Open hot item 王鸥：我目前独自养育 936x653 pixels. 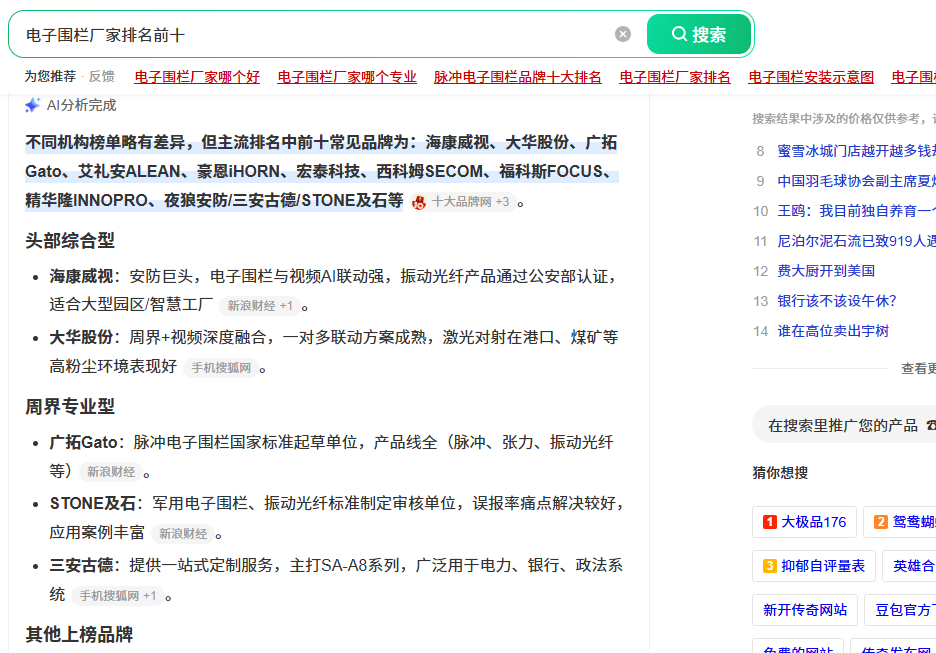point(856,211)
